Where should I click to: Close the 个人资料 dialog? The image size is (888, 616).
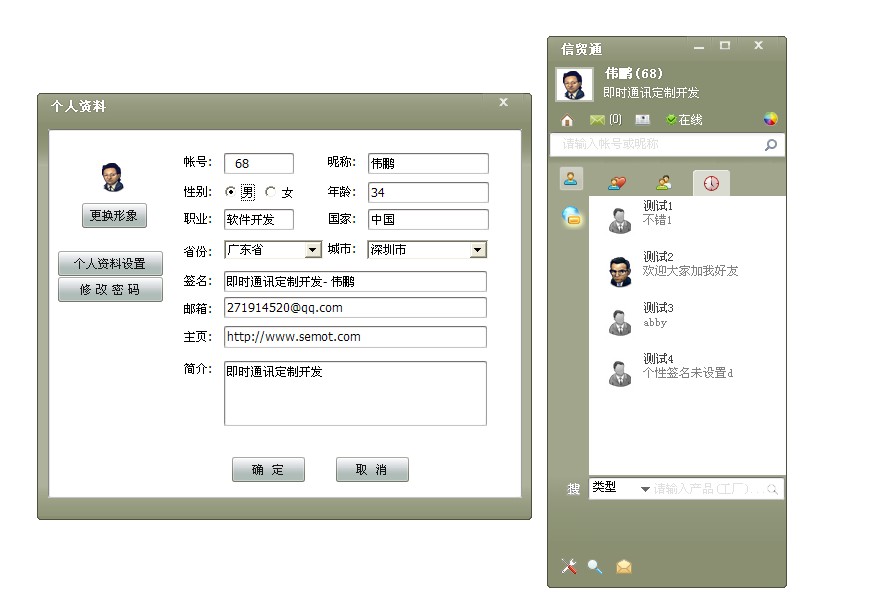coord(503,102)
